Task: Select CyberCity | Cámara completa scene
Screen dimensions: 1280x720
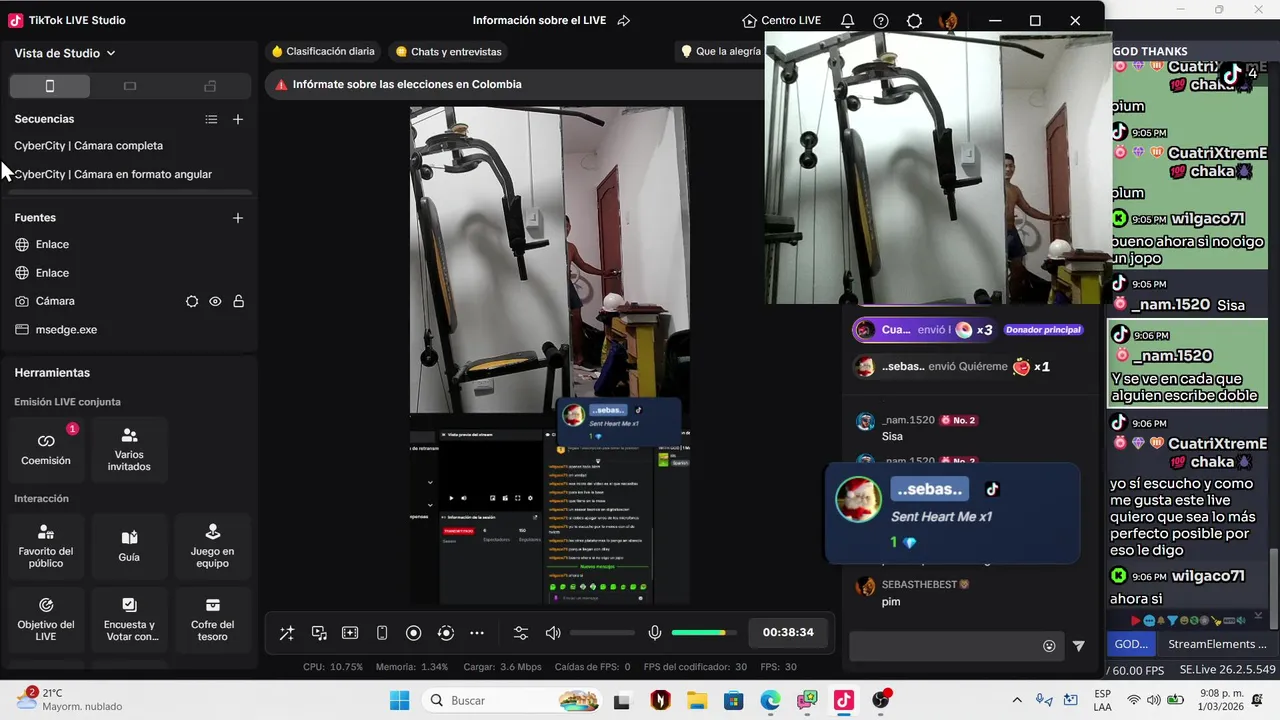Action: coord(89,146)
